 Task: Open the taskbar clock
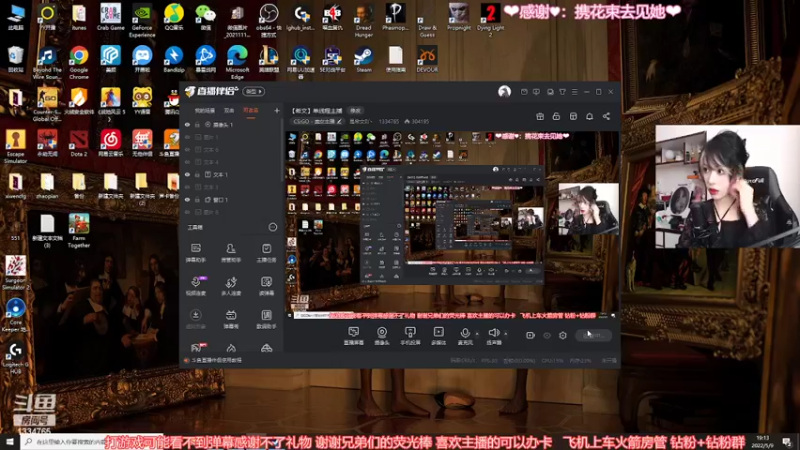pyautogui.click(x=762, y=441)
